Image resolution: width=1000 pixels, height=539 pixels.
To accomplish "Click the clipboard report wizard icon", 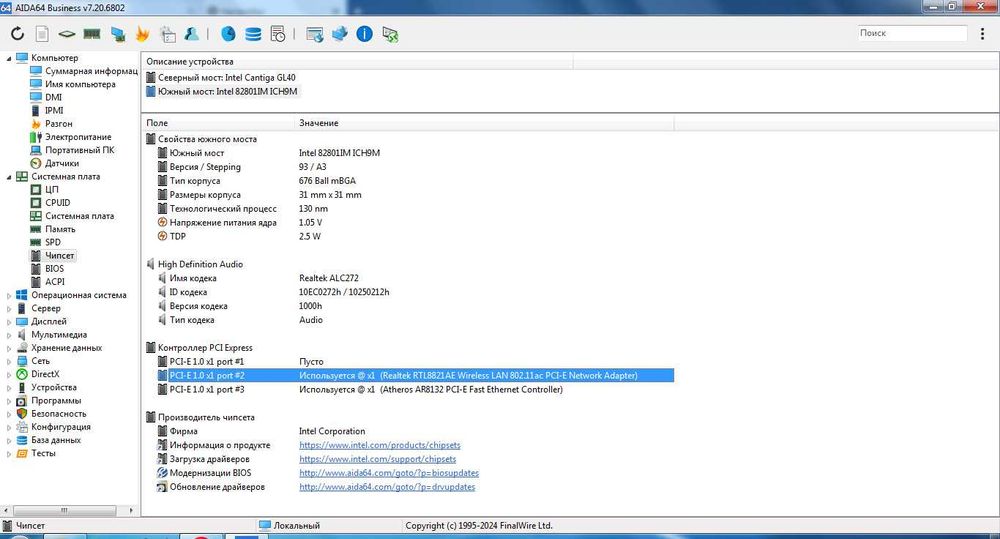I will (168, 34).
